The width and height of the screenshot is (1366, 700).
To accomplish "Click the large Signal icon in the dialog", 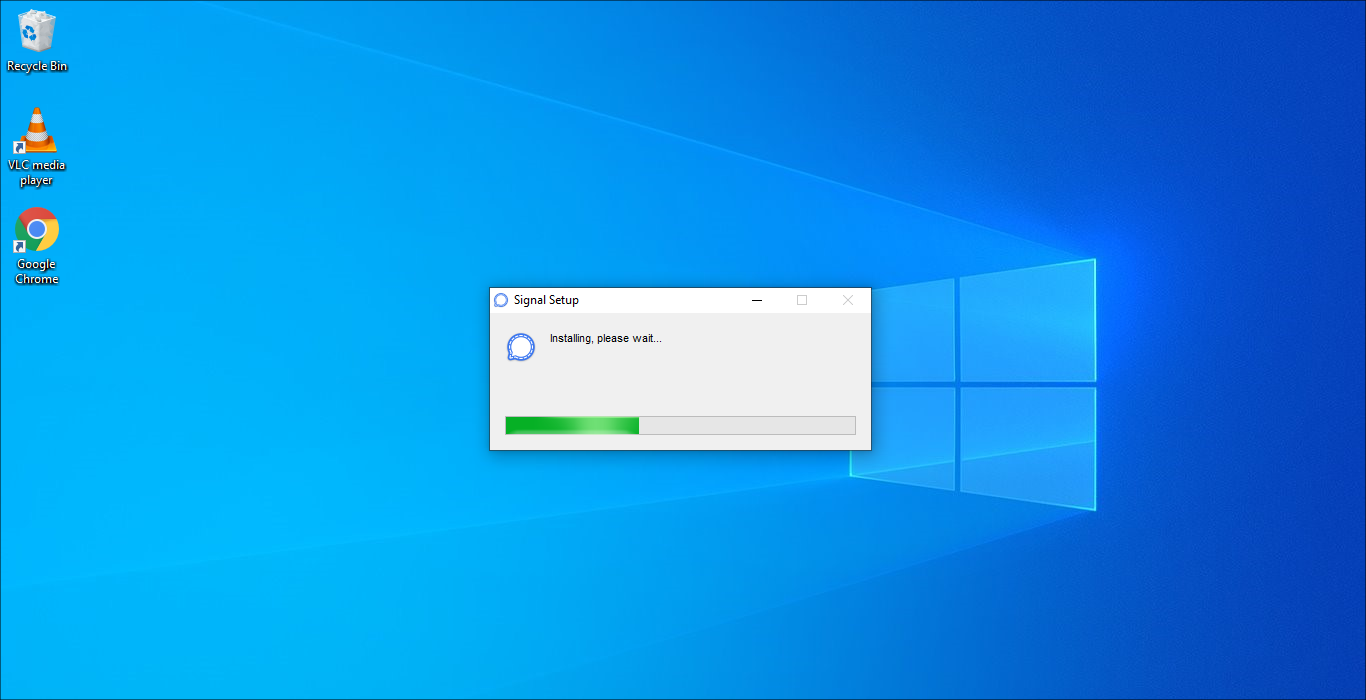I will pos(520,346).
